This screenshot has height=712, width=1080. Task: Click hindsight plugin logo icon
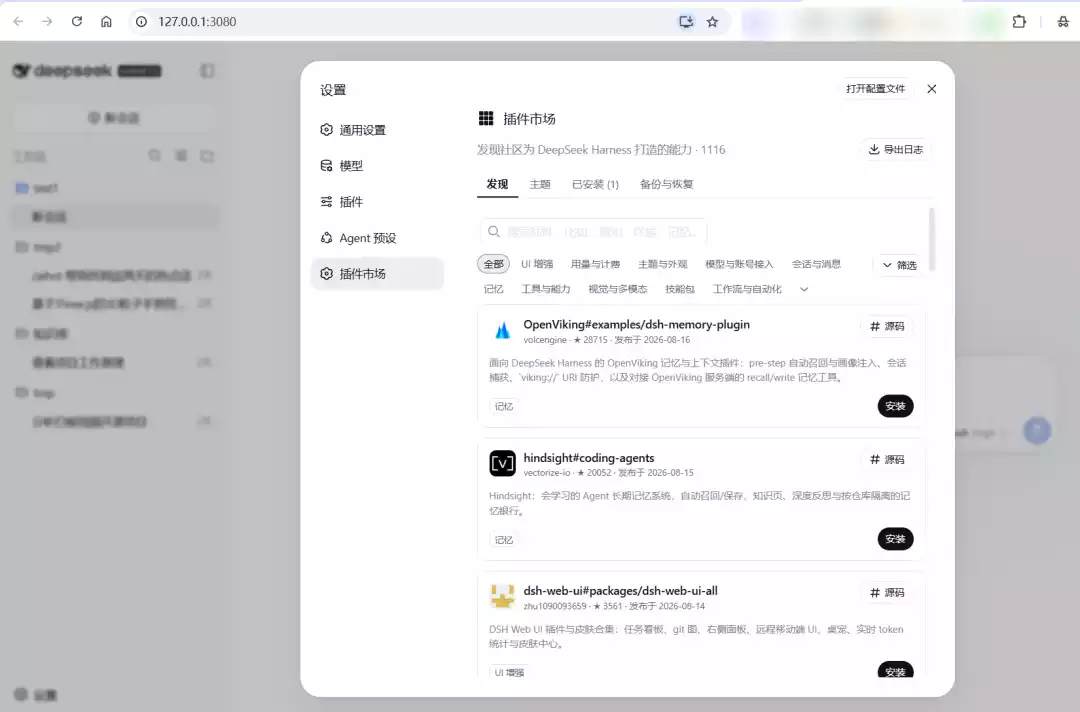point(502,463)
